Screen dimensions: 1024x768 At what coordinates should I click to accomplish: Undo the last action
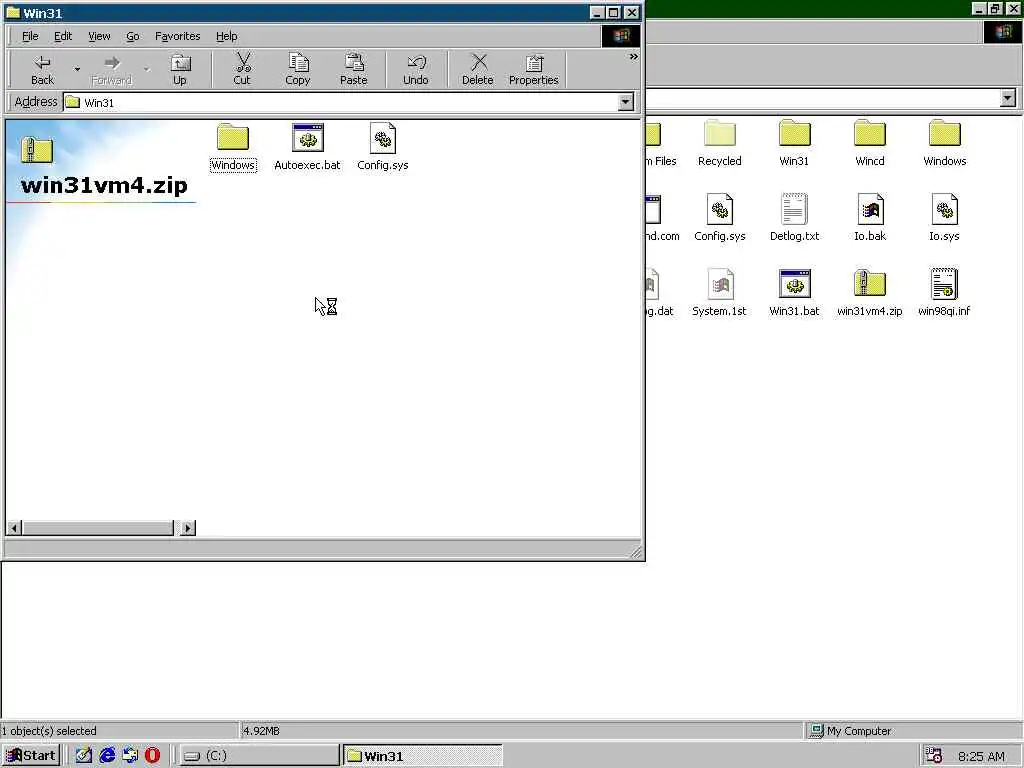tap(416, 70)
